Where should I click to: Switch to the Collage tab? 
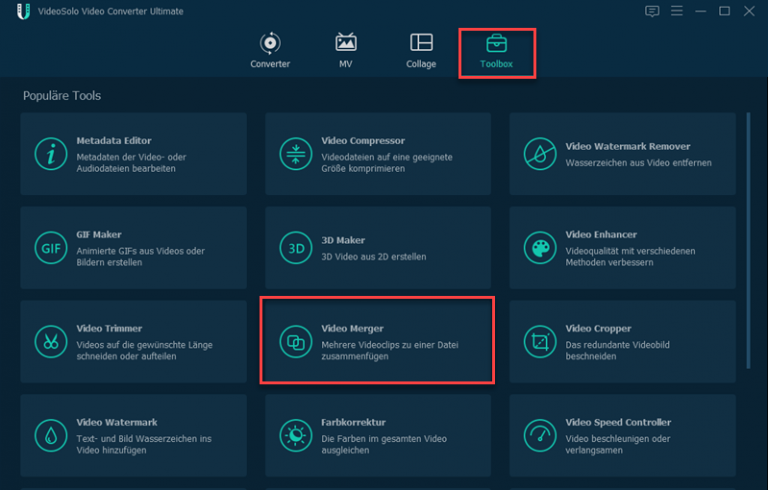421,50
